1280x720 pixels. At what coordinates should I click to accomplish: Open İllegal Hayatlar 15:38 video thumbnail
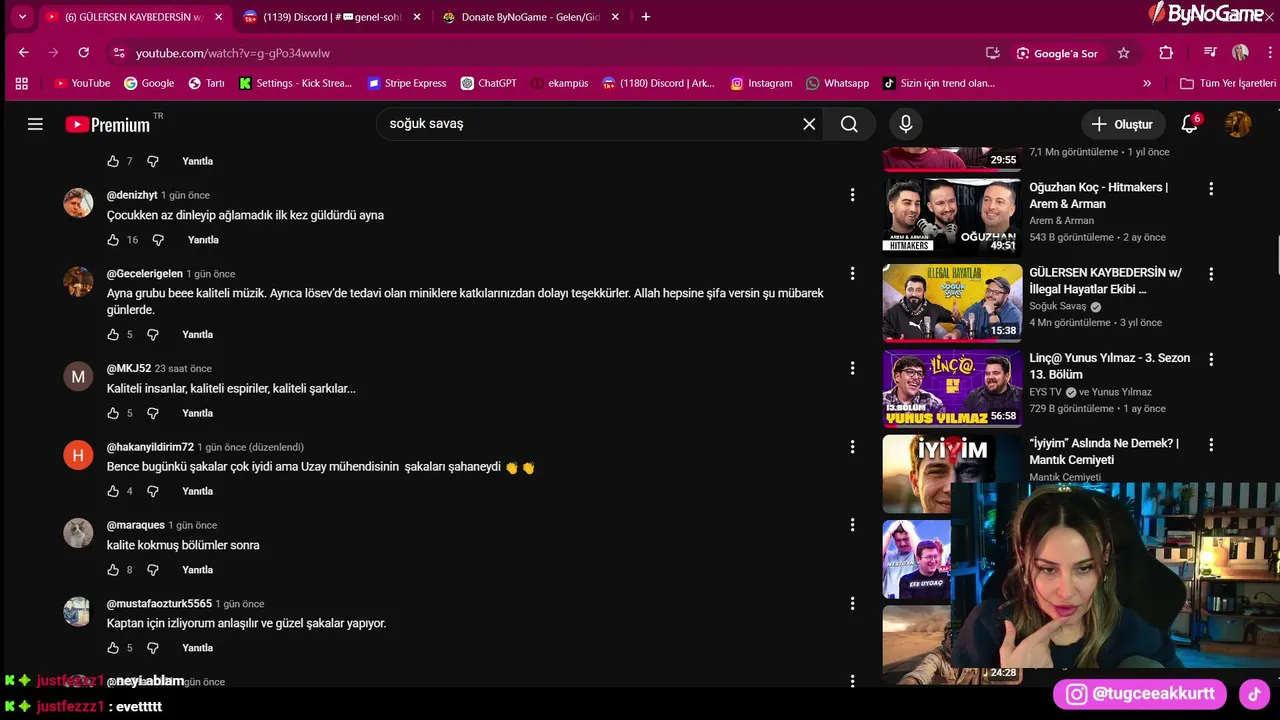pos(952,301)
